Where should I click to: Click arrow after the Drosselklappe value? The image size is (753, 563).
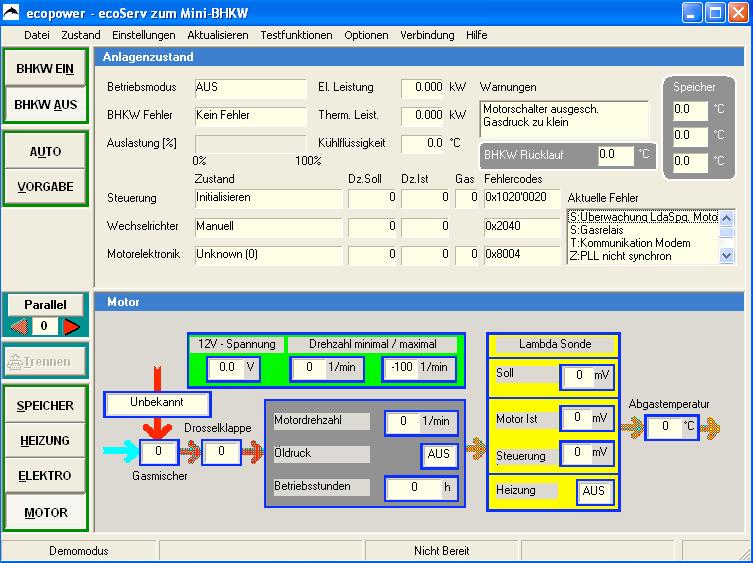click(x=253, y=452)
